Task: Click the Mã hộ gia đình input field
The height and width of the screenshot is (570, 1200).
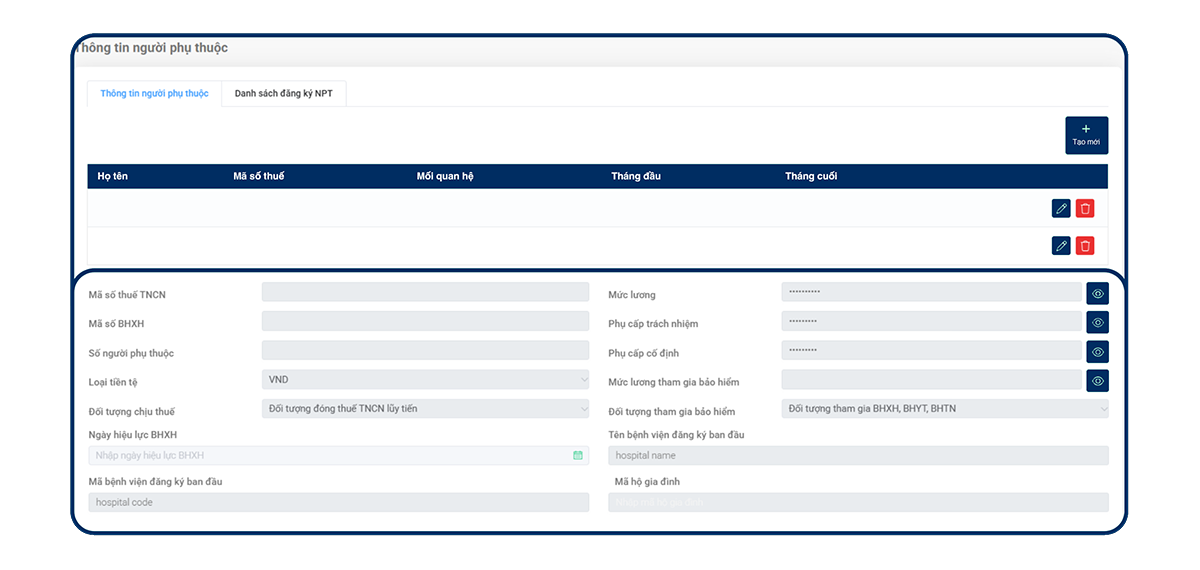Action: tap(858, 502)
